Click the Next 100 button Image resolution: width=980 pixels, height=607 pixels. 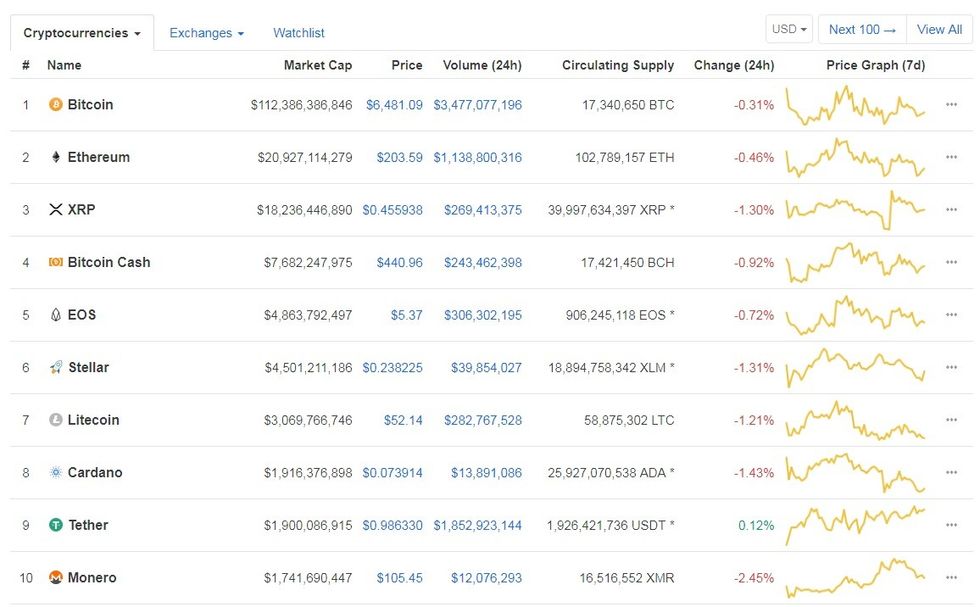(x=861, y=29)
